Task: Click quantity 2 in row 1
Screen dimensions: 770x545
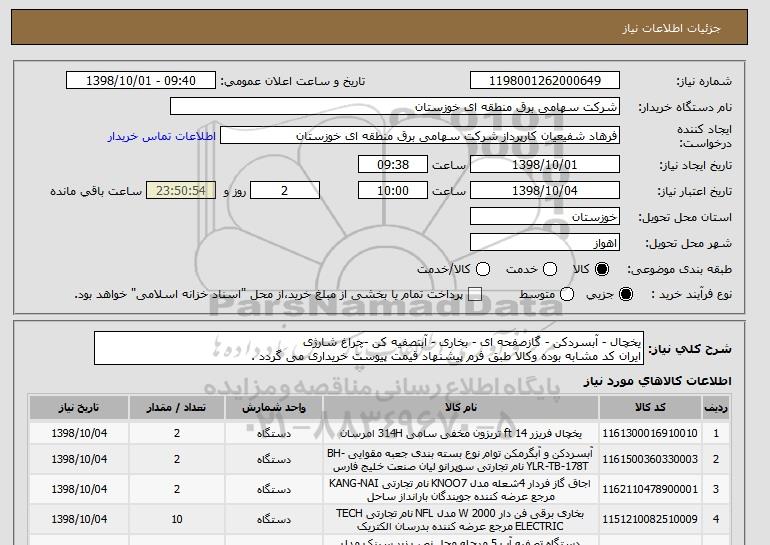Action: (177, 434)
